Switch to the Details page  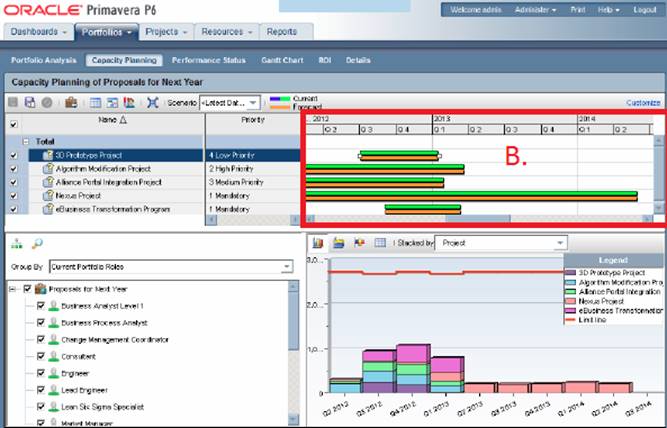pos(358,60)
